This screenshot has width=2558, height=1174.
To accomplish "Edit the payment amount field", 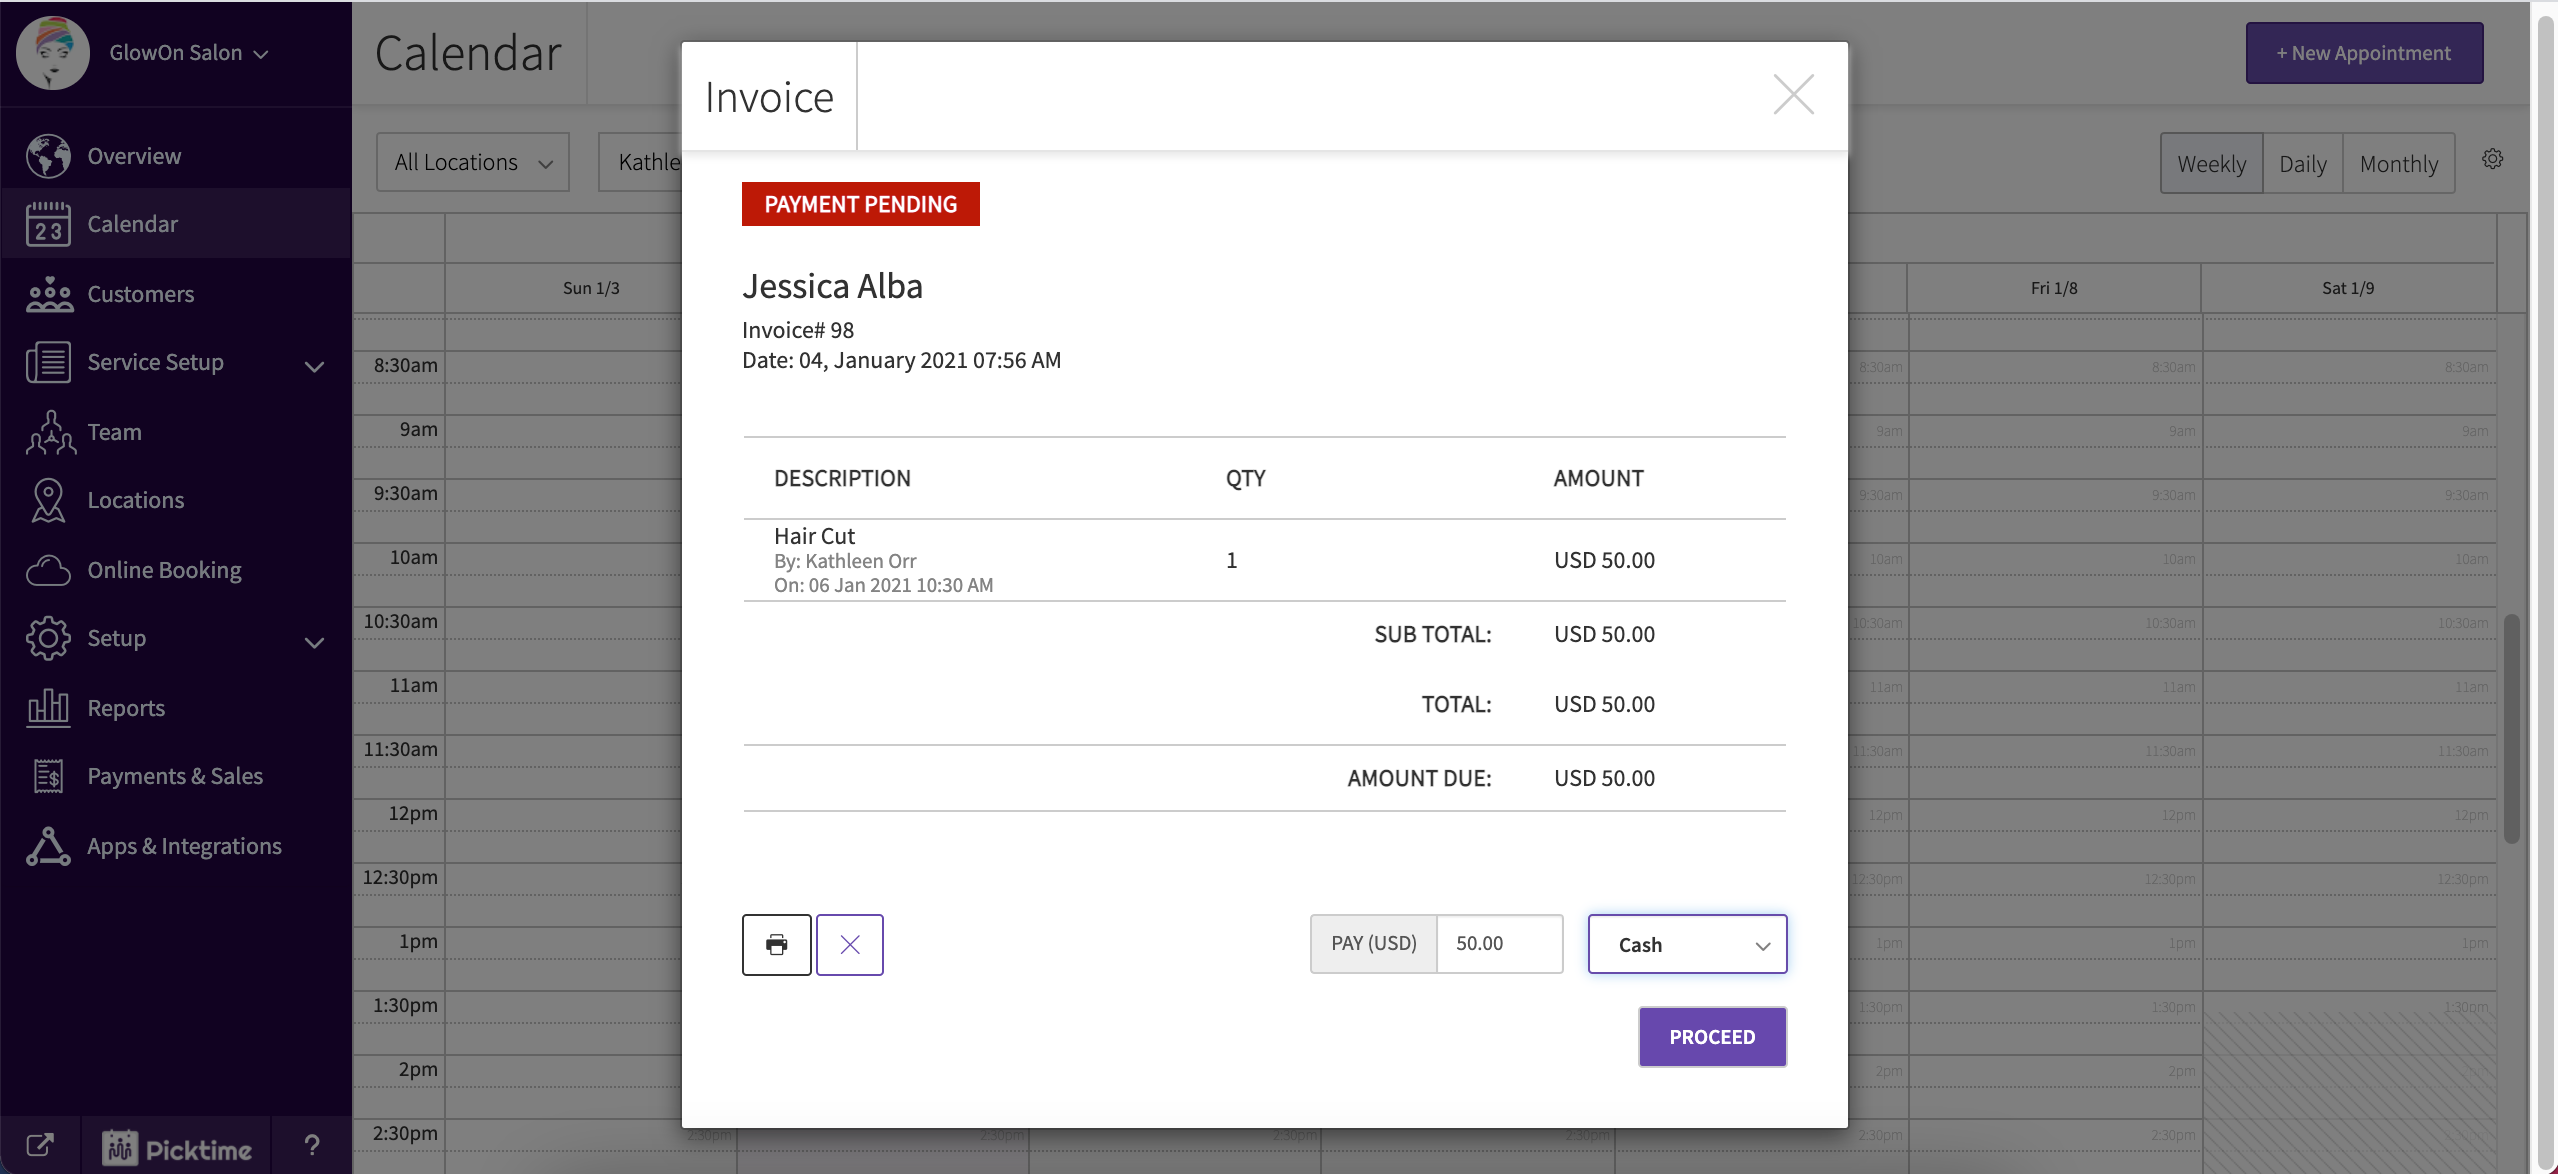I will [x=1498, y=943].
